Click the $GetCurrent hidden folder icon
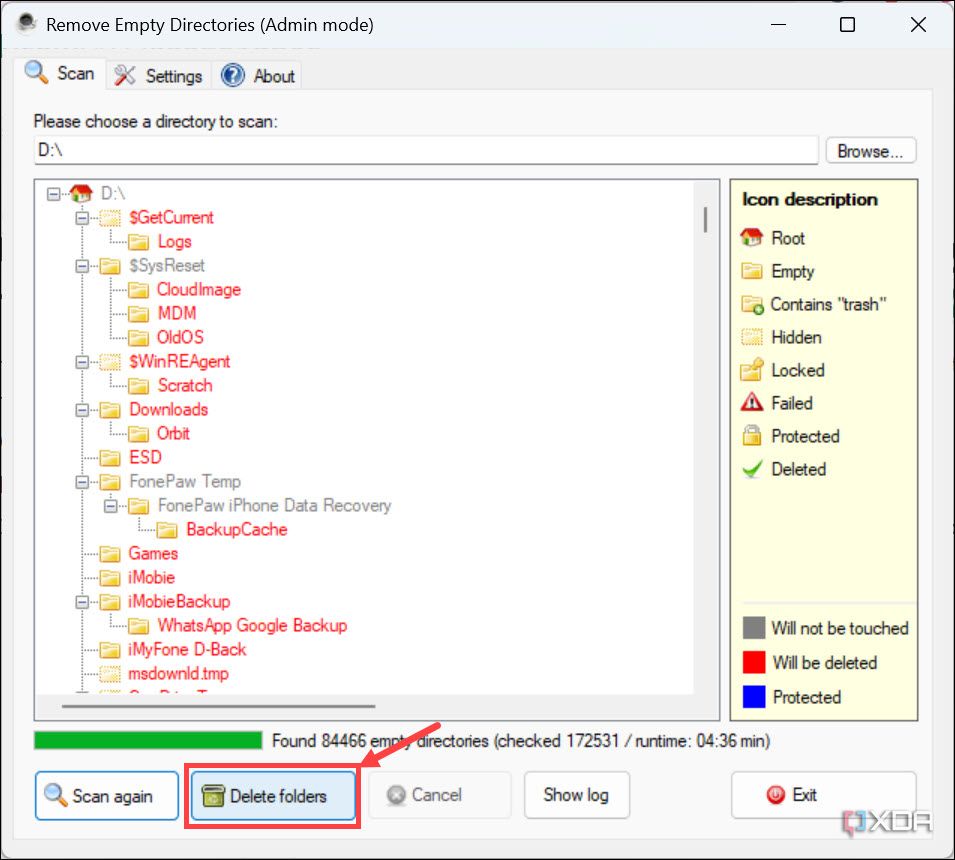The image size is (955, 860). (x=110, y=218)
